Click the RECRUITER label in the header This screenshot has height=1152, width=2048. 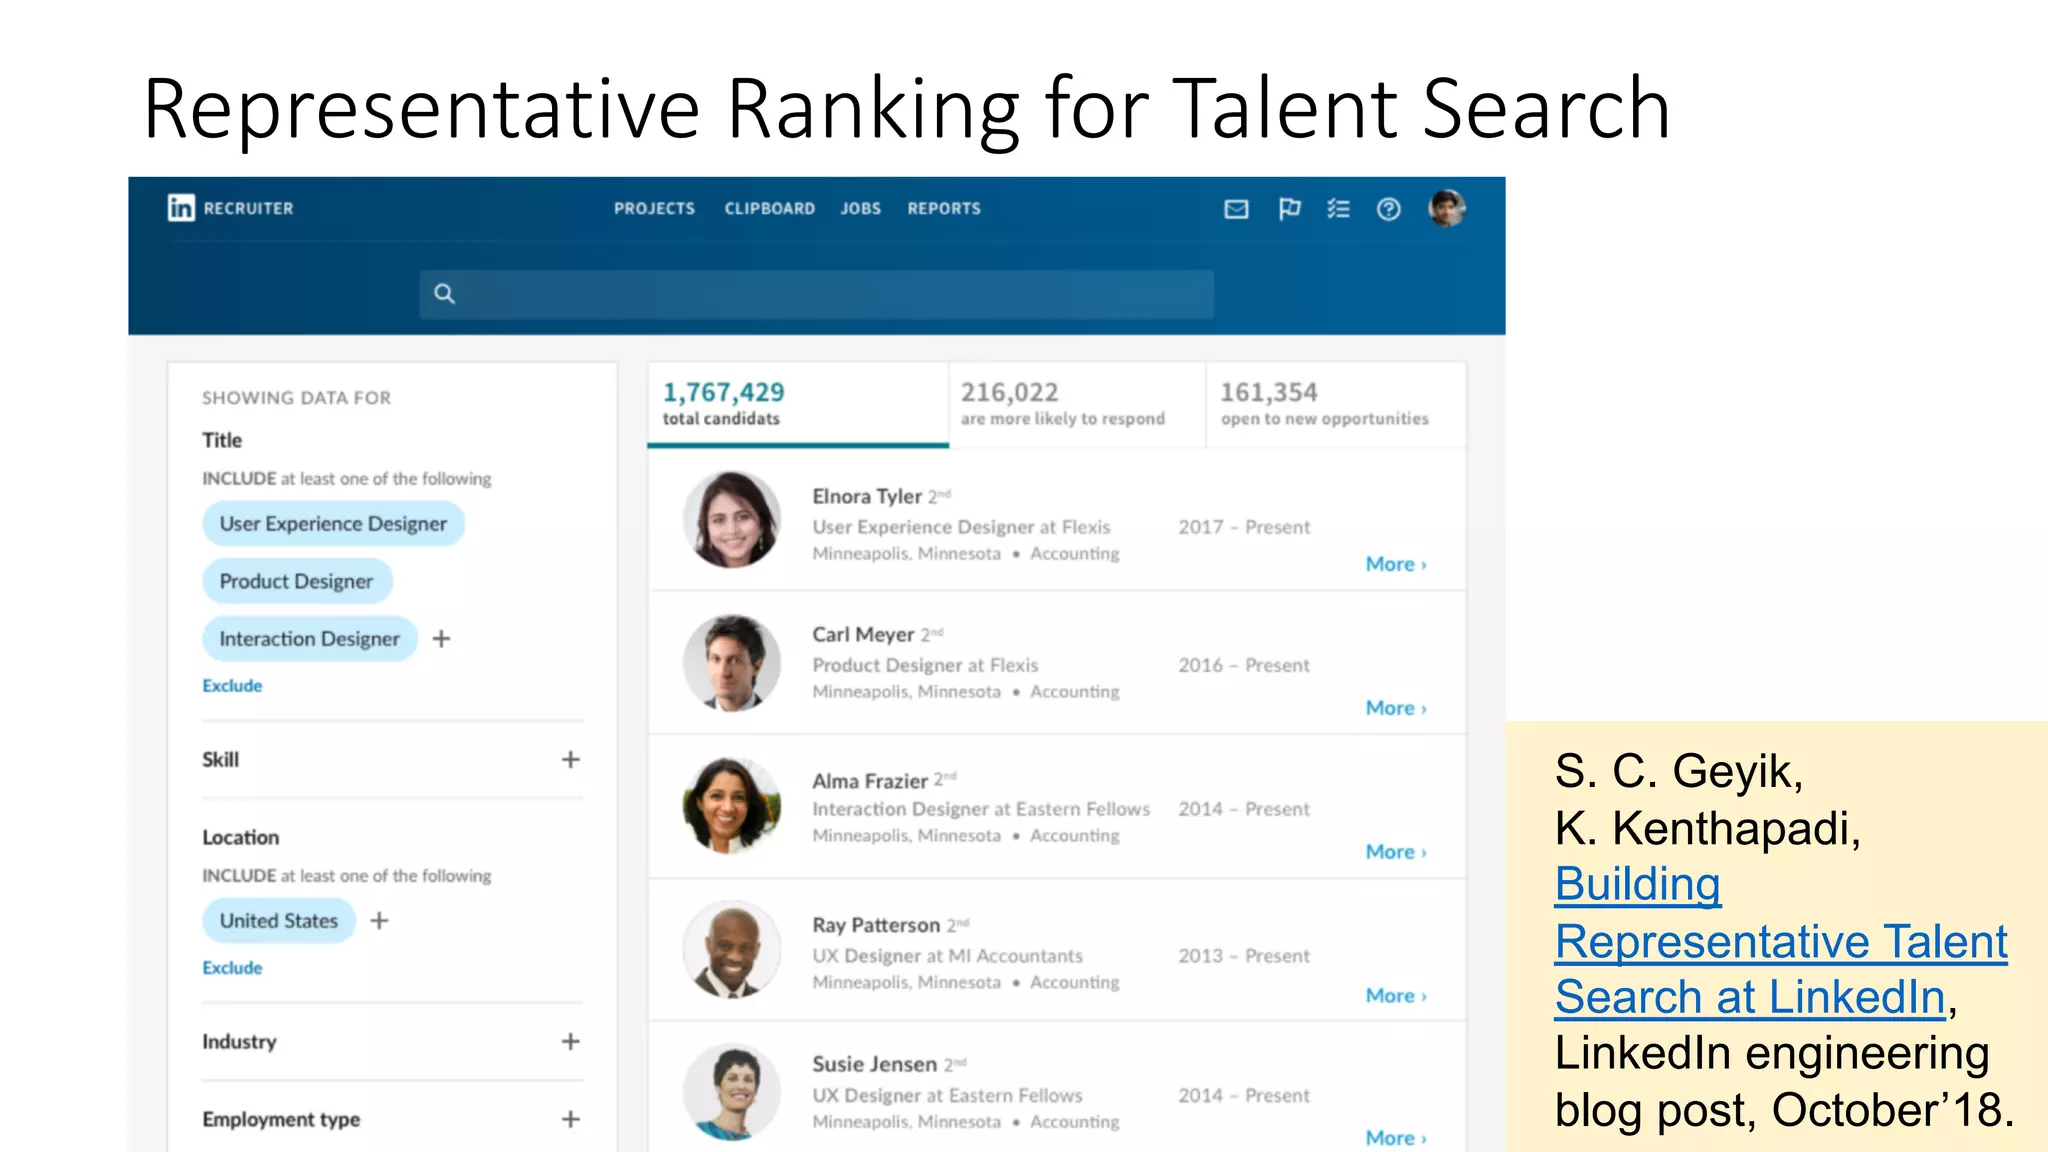(x=248, y=209)
